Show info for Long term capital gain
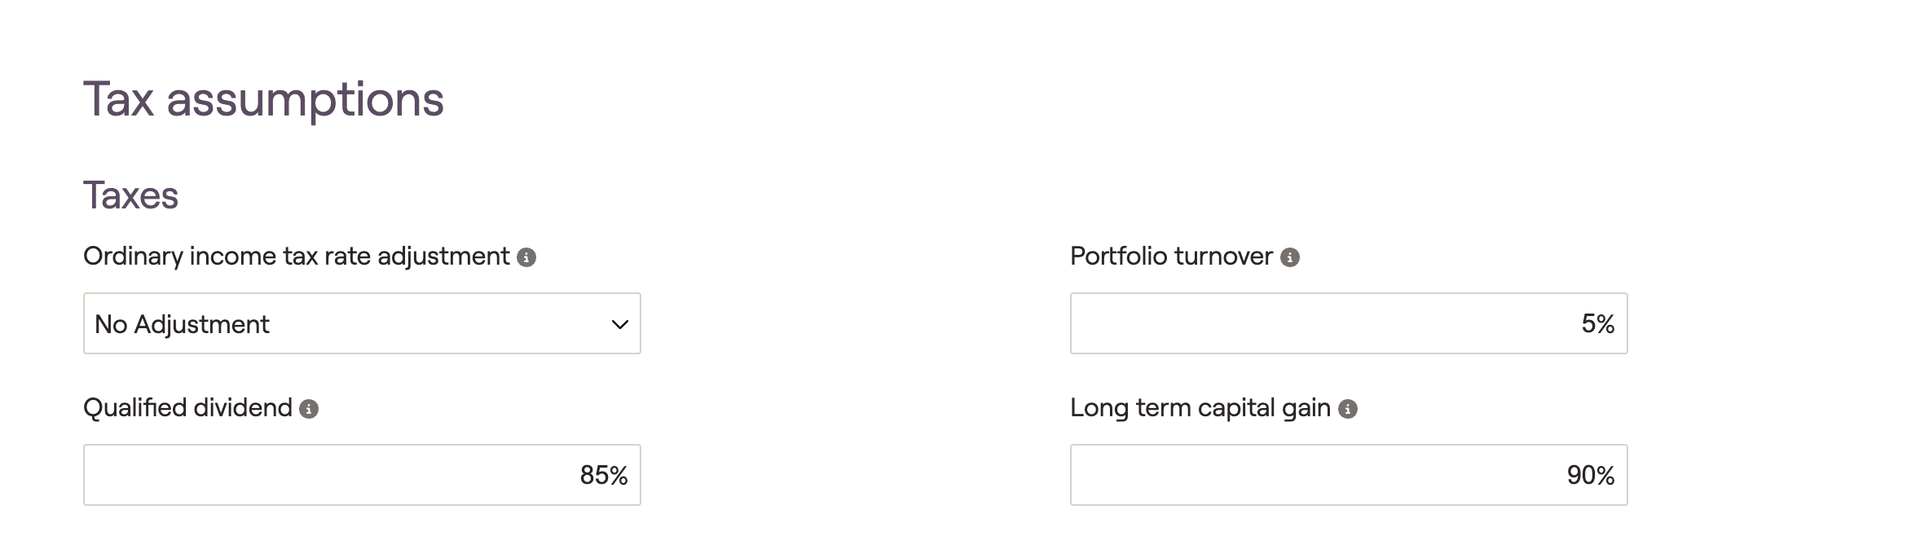1920x544 pixels. [x=1348, y=409]
